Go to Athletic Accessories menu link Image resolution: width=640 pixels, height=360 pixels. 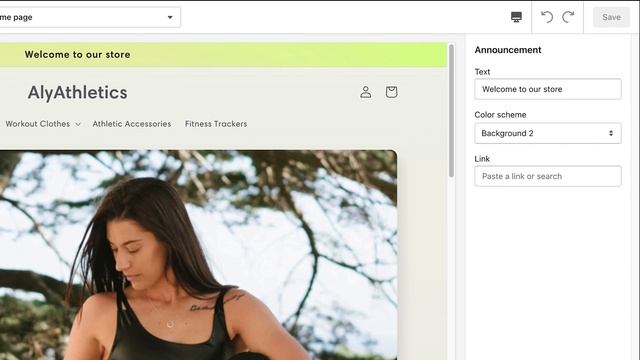tap(131, 124)
